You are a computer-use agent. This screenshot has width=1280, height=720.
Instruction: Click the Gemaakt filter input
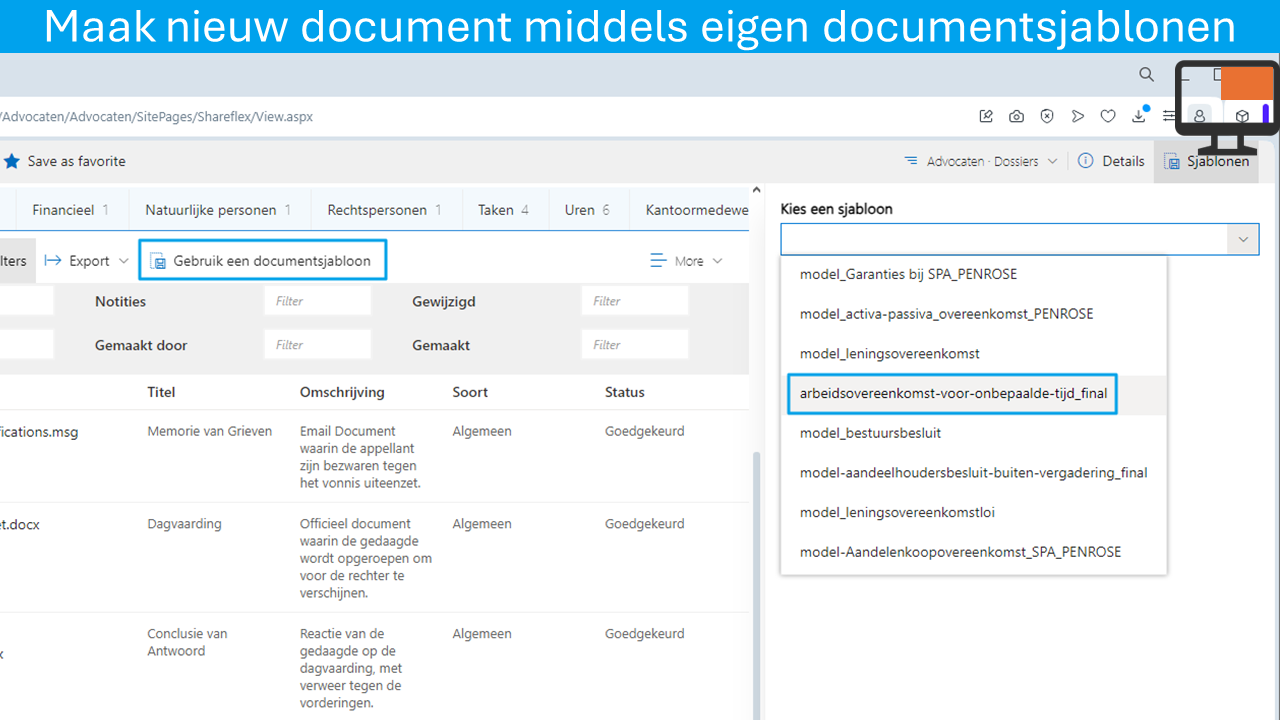pos(635,345)
